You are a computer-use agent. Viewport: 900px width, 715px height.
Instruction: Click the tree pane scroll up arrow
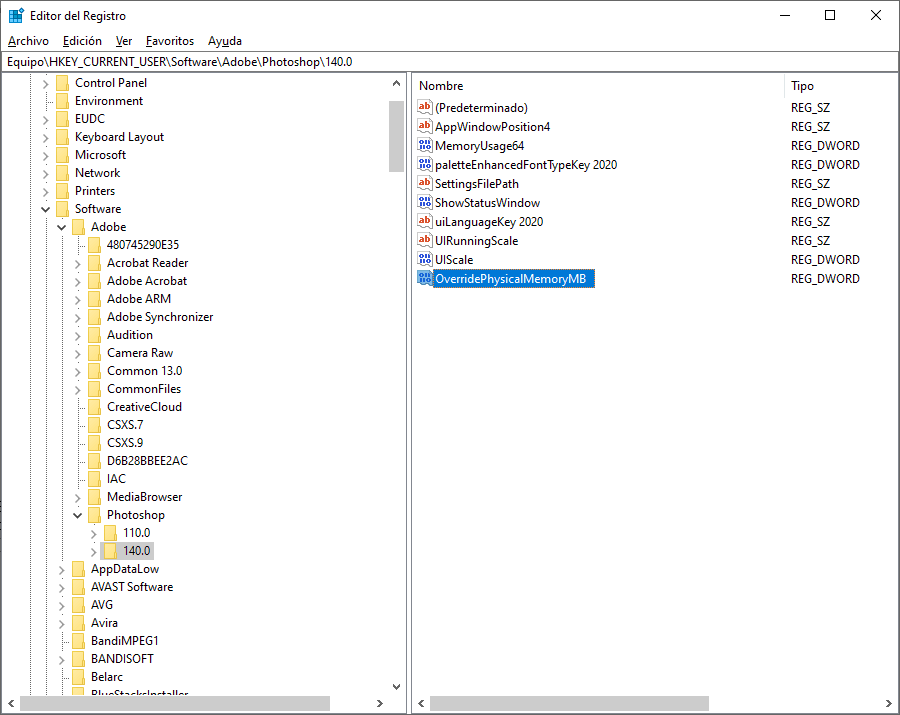tap(396, 83)
